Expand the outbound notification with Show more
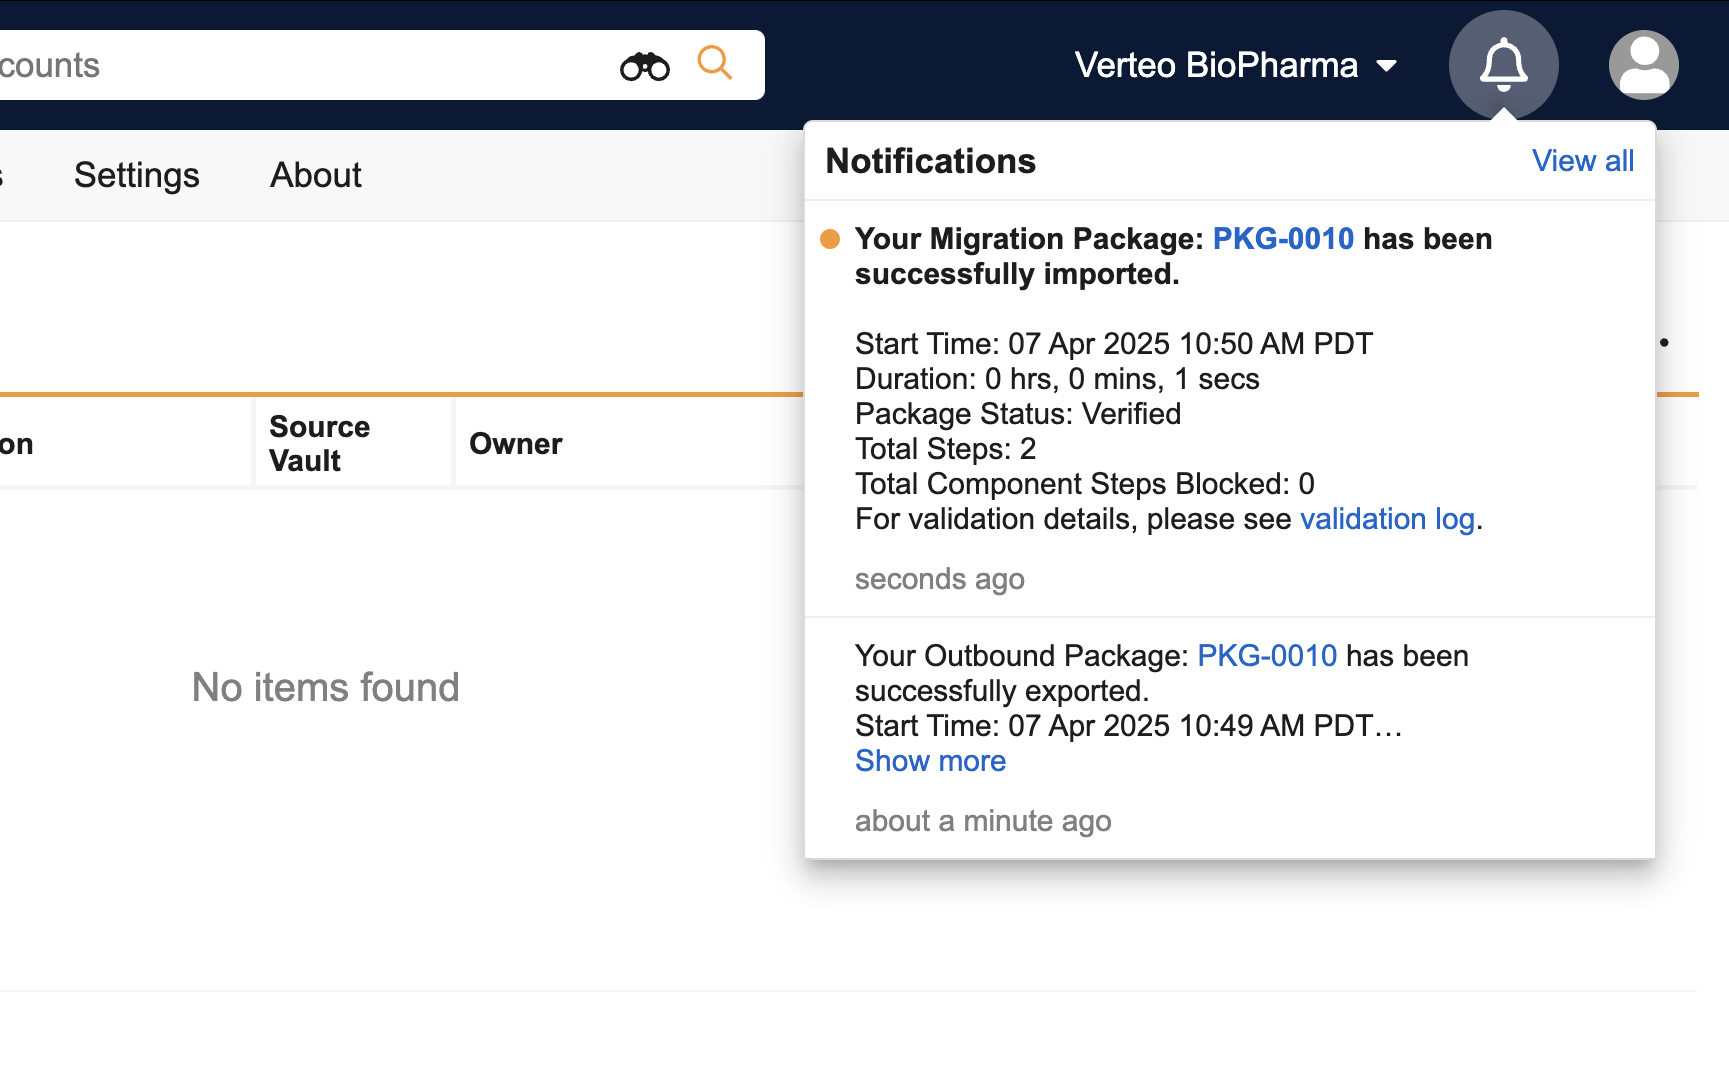 click(x=930, y=761)
